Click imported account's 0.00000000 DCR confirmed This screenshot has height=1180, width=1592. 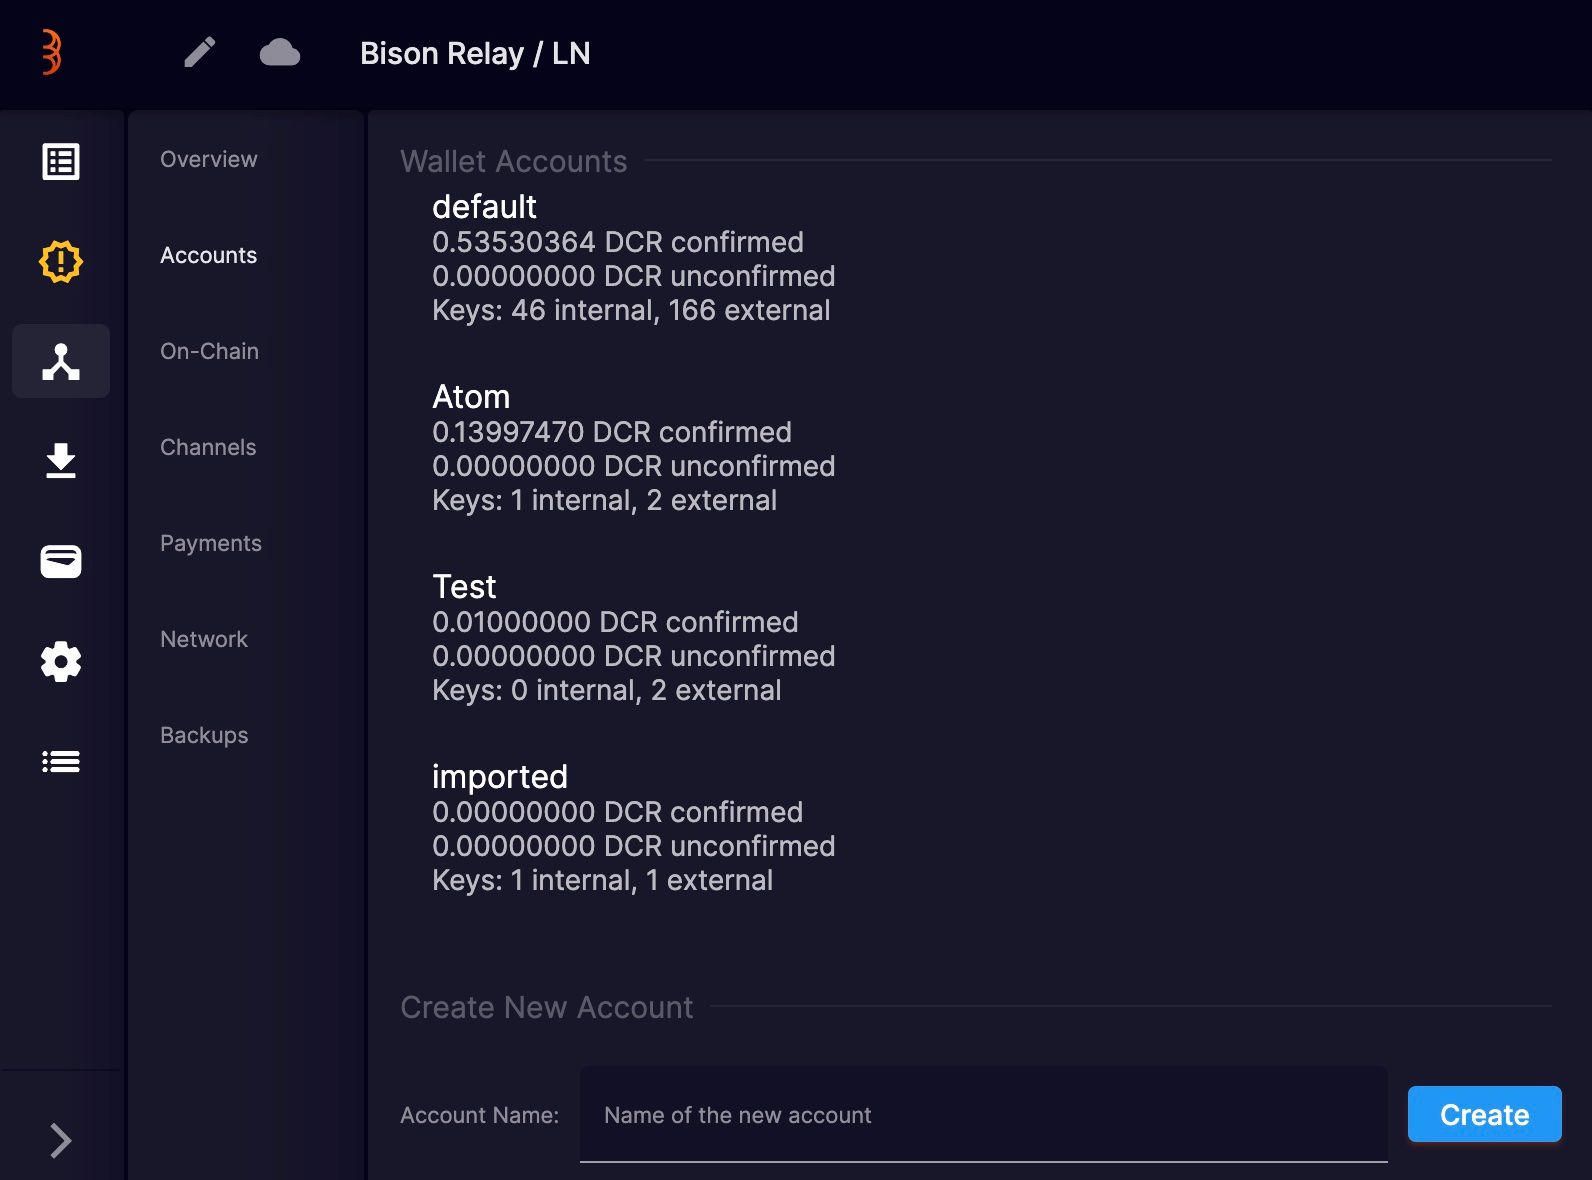pyautogui.click(x=618, y=812)
